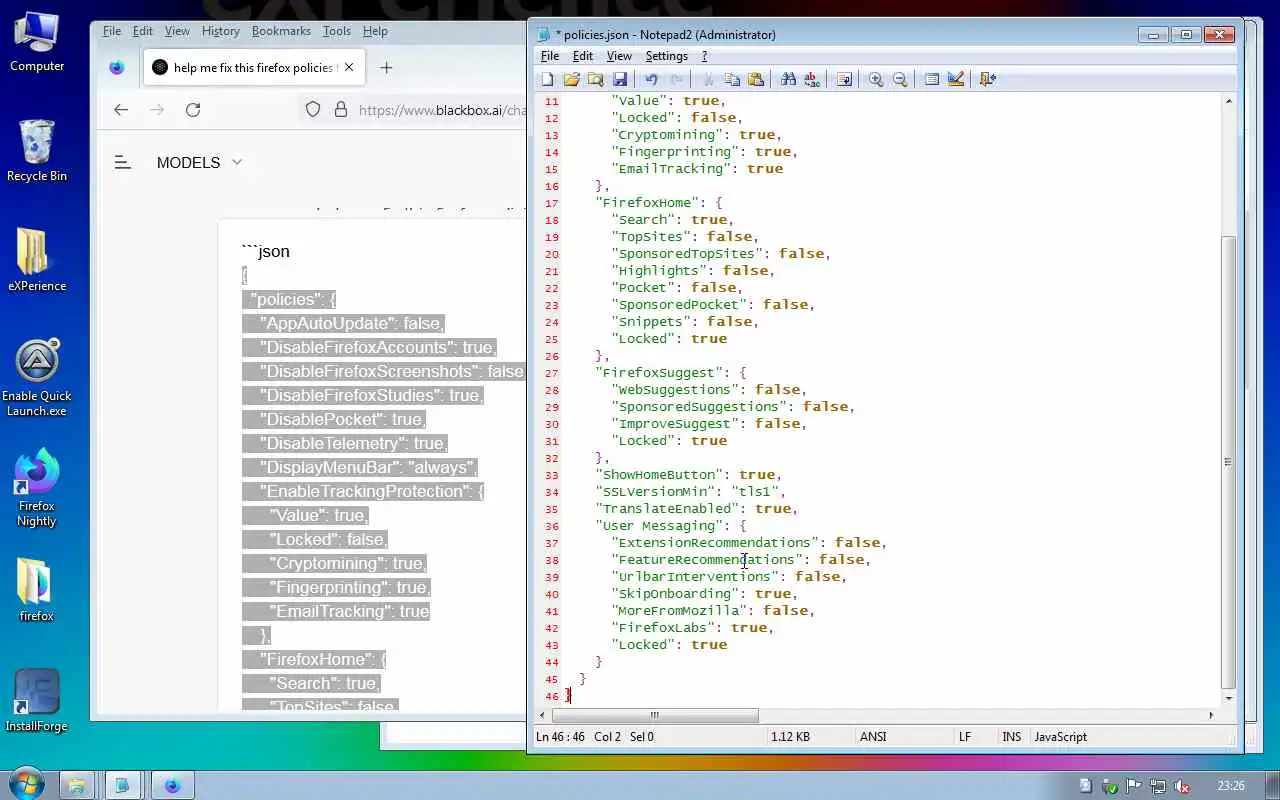The width and height of the screenshot is (1280, 800).
Task: Click the Notepad2 horizontal scrollbar thumb
Action: [x=655, y=715]
